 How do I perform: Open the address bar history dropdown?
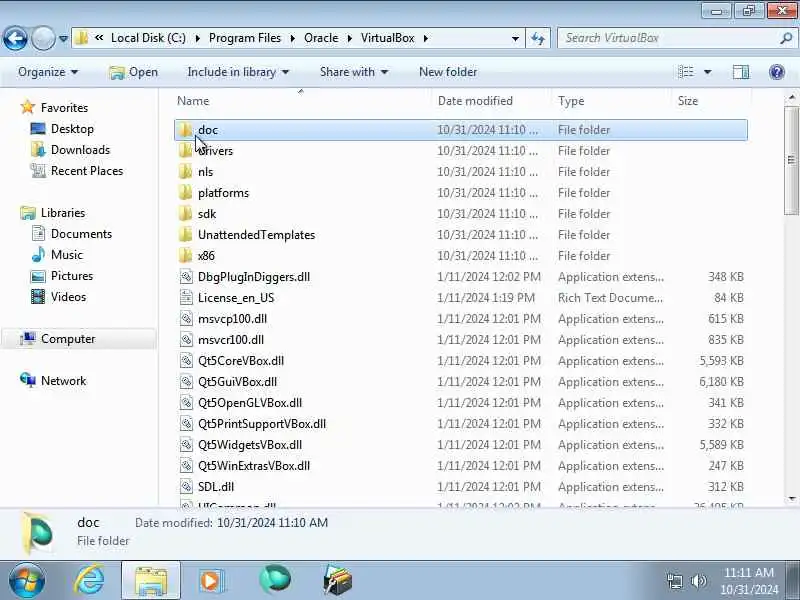pyautogui.click(x=515, y=38)
